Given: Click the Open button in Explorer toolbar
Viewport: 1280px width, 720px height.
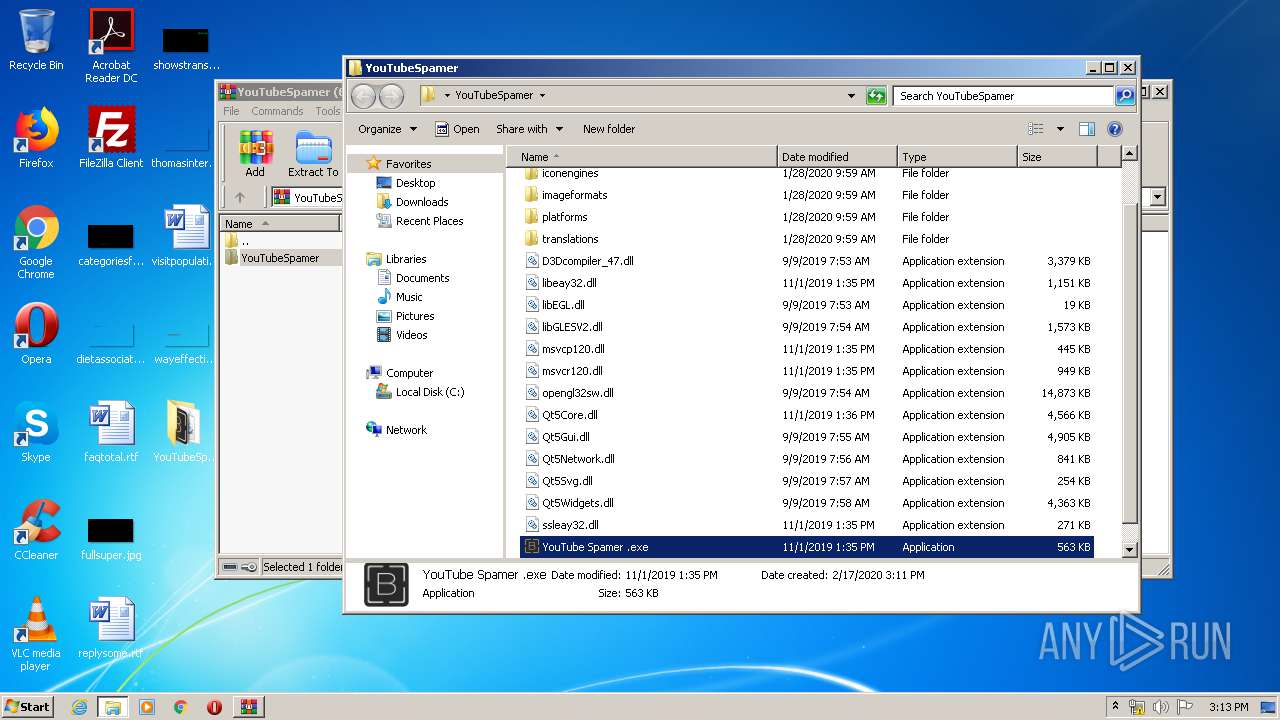Looking at the screenshot, I should (x=457, y=129).
